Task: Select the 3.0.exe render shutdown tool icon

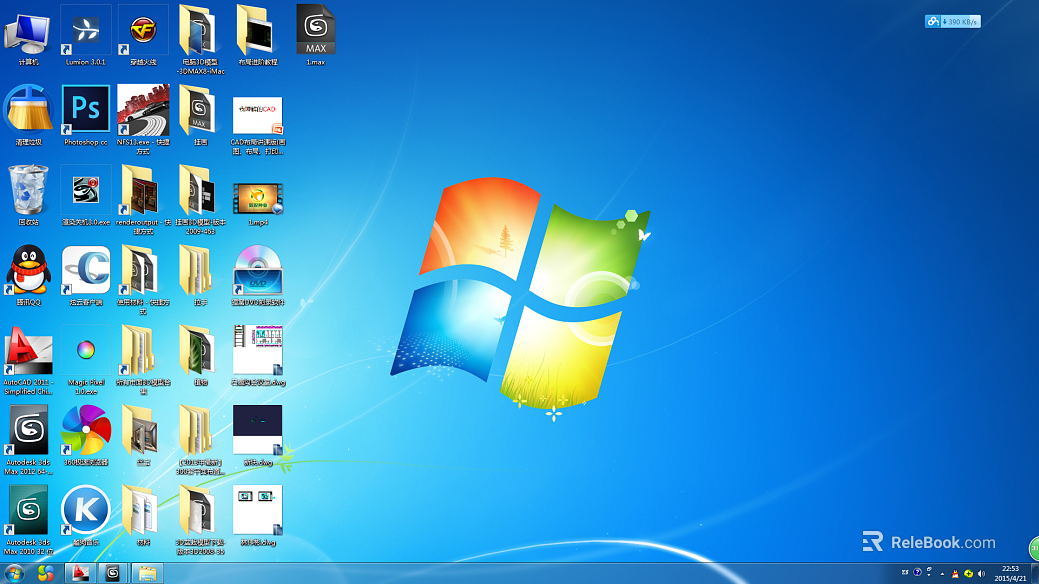Action: (85, 194)
